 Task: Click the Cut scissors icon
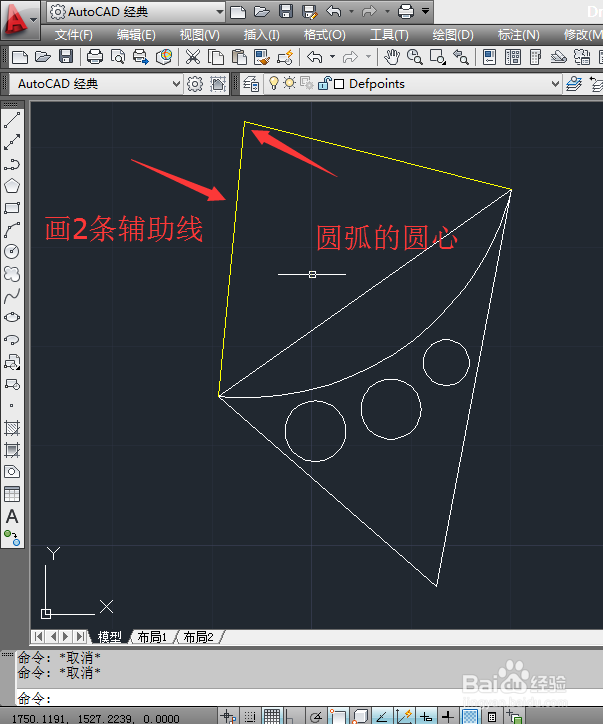193,57
